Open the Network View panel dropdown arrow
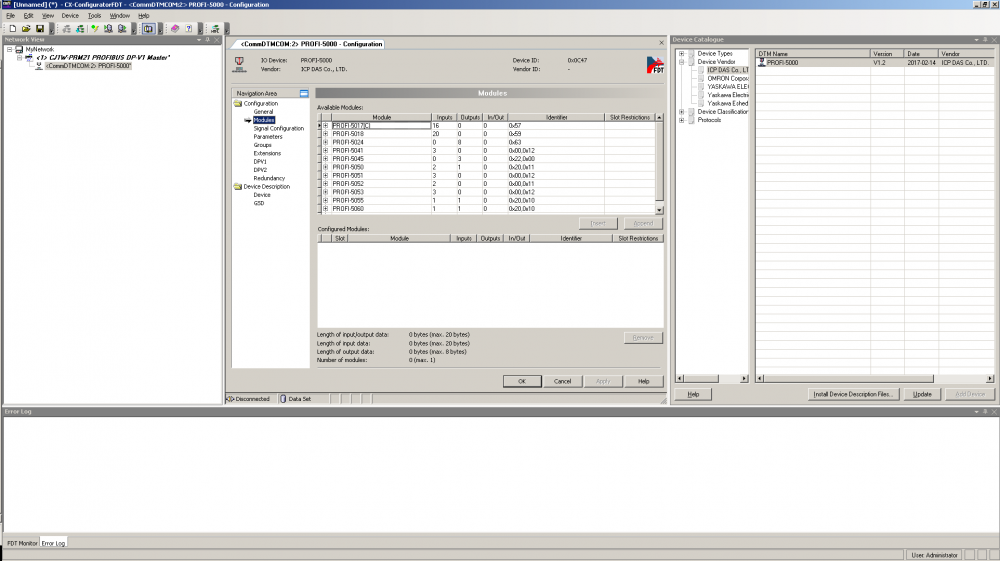Screen dimensions: 1000x561 pos(198,40)
